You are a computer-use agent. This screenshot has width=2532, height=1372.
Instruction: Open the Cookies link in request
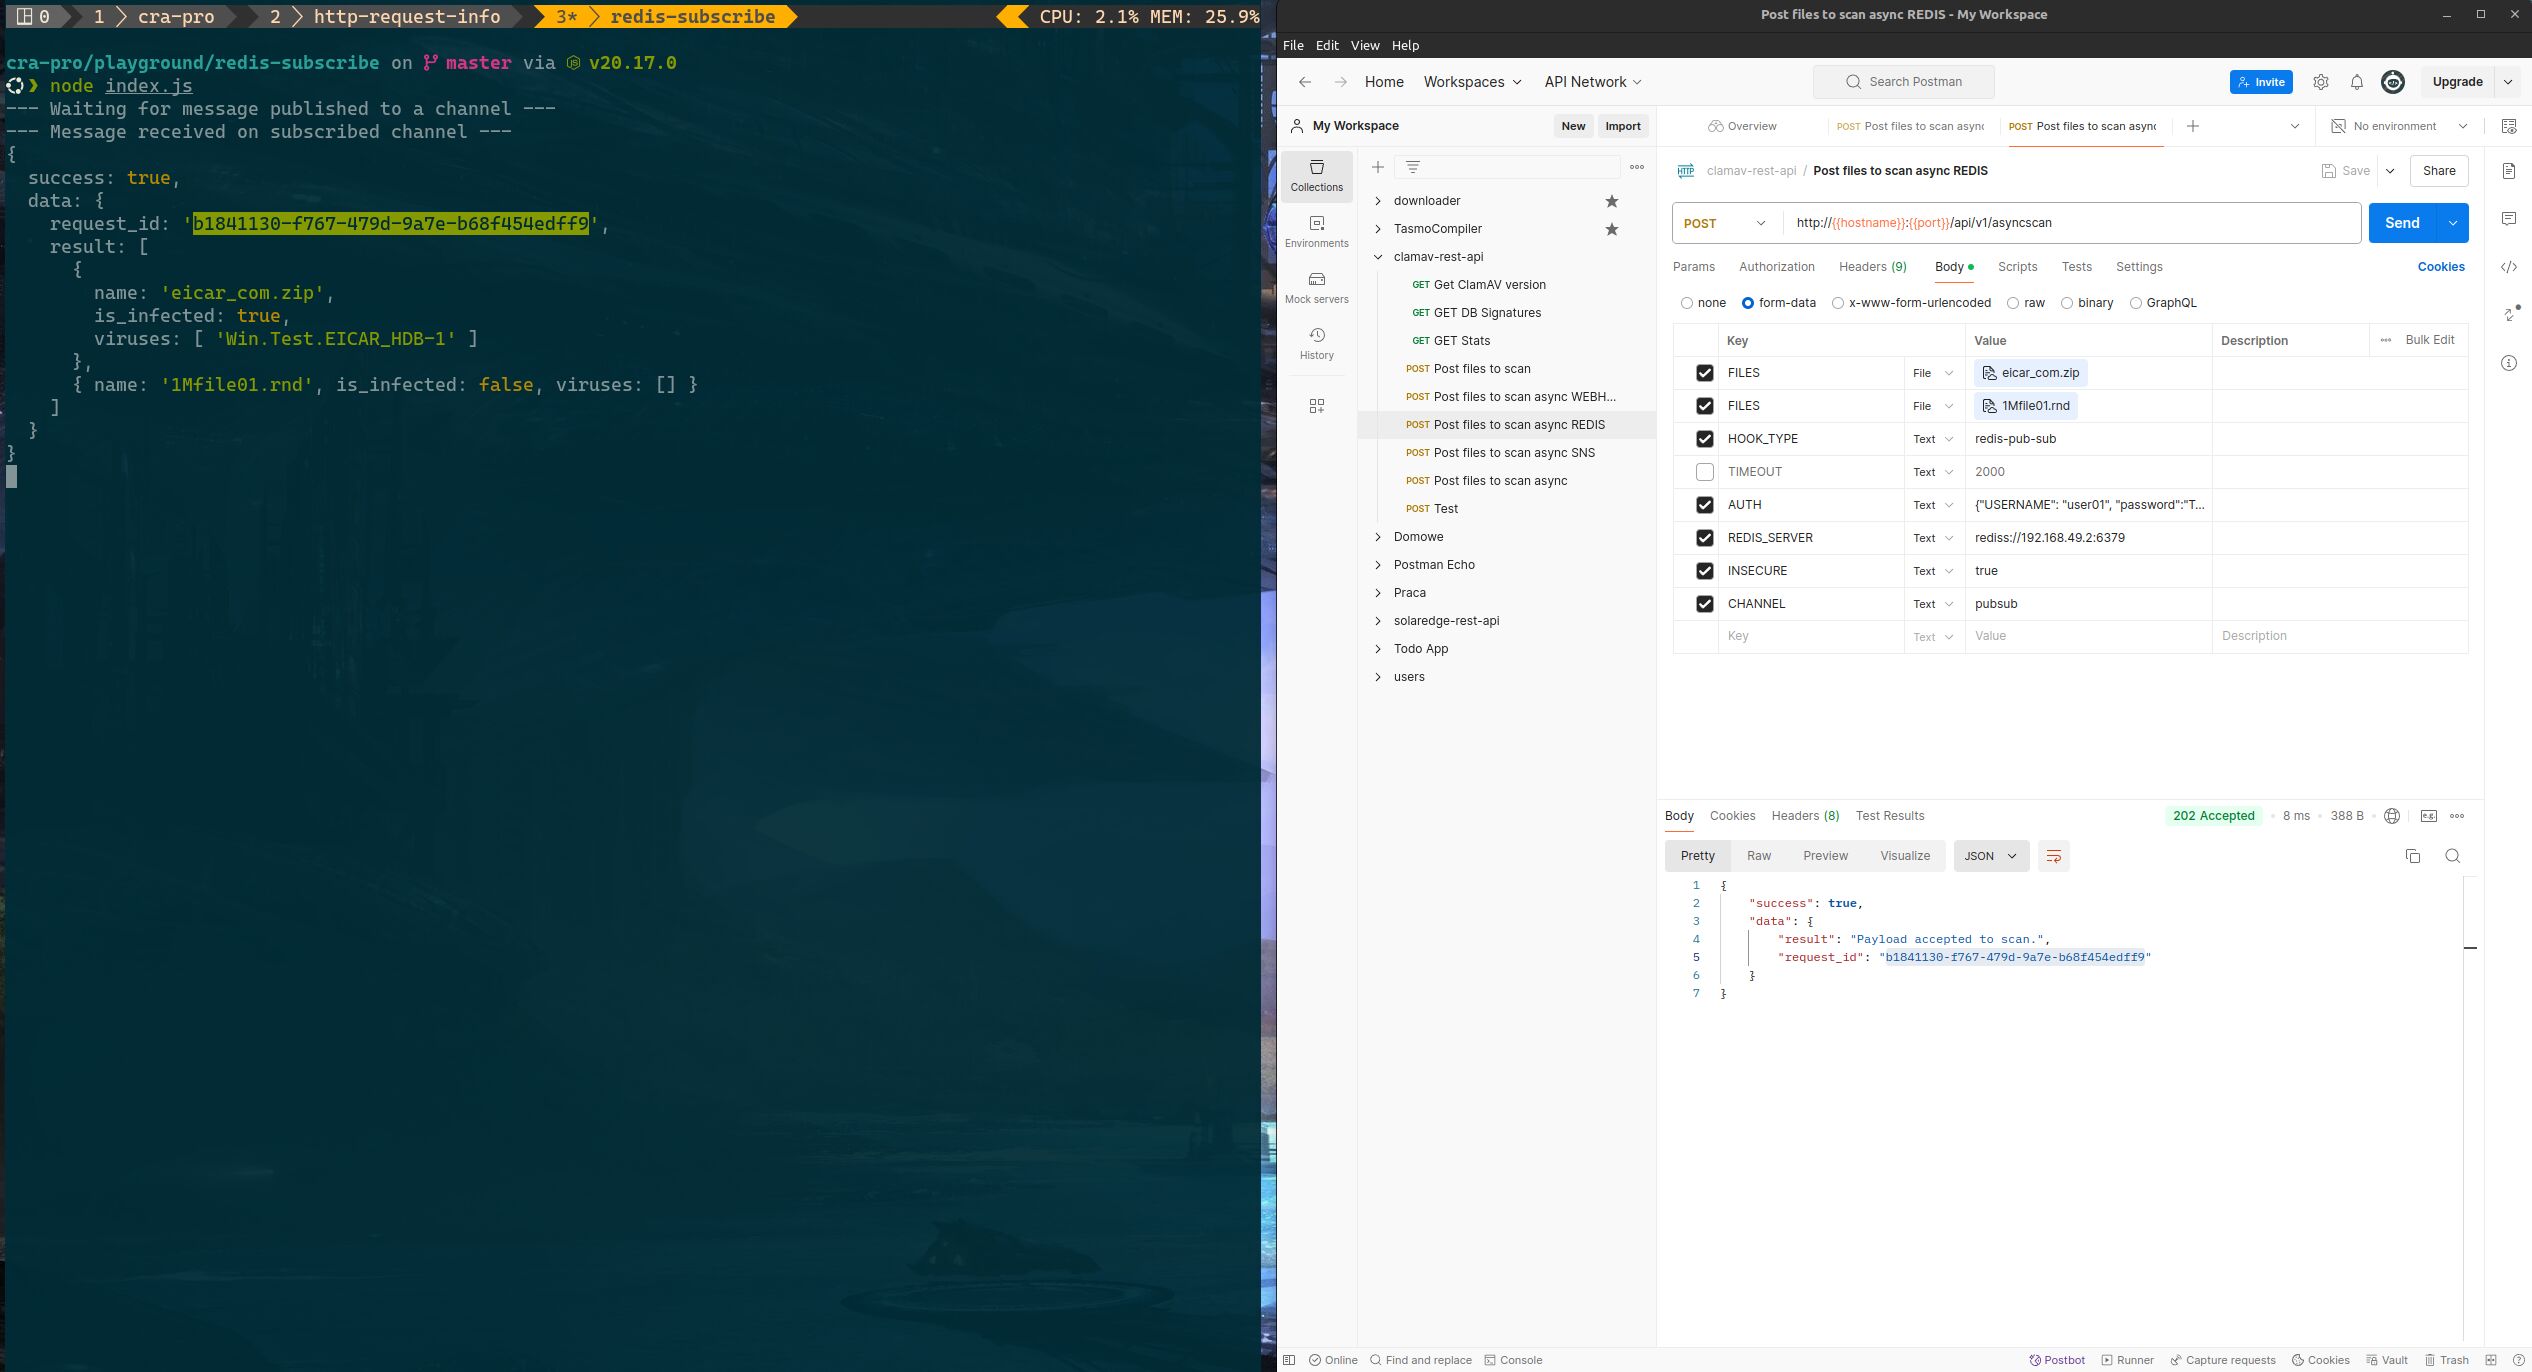pyautogui.click(x=2440, y=267)
